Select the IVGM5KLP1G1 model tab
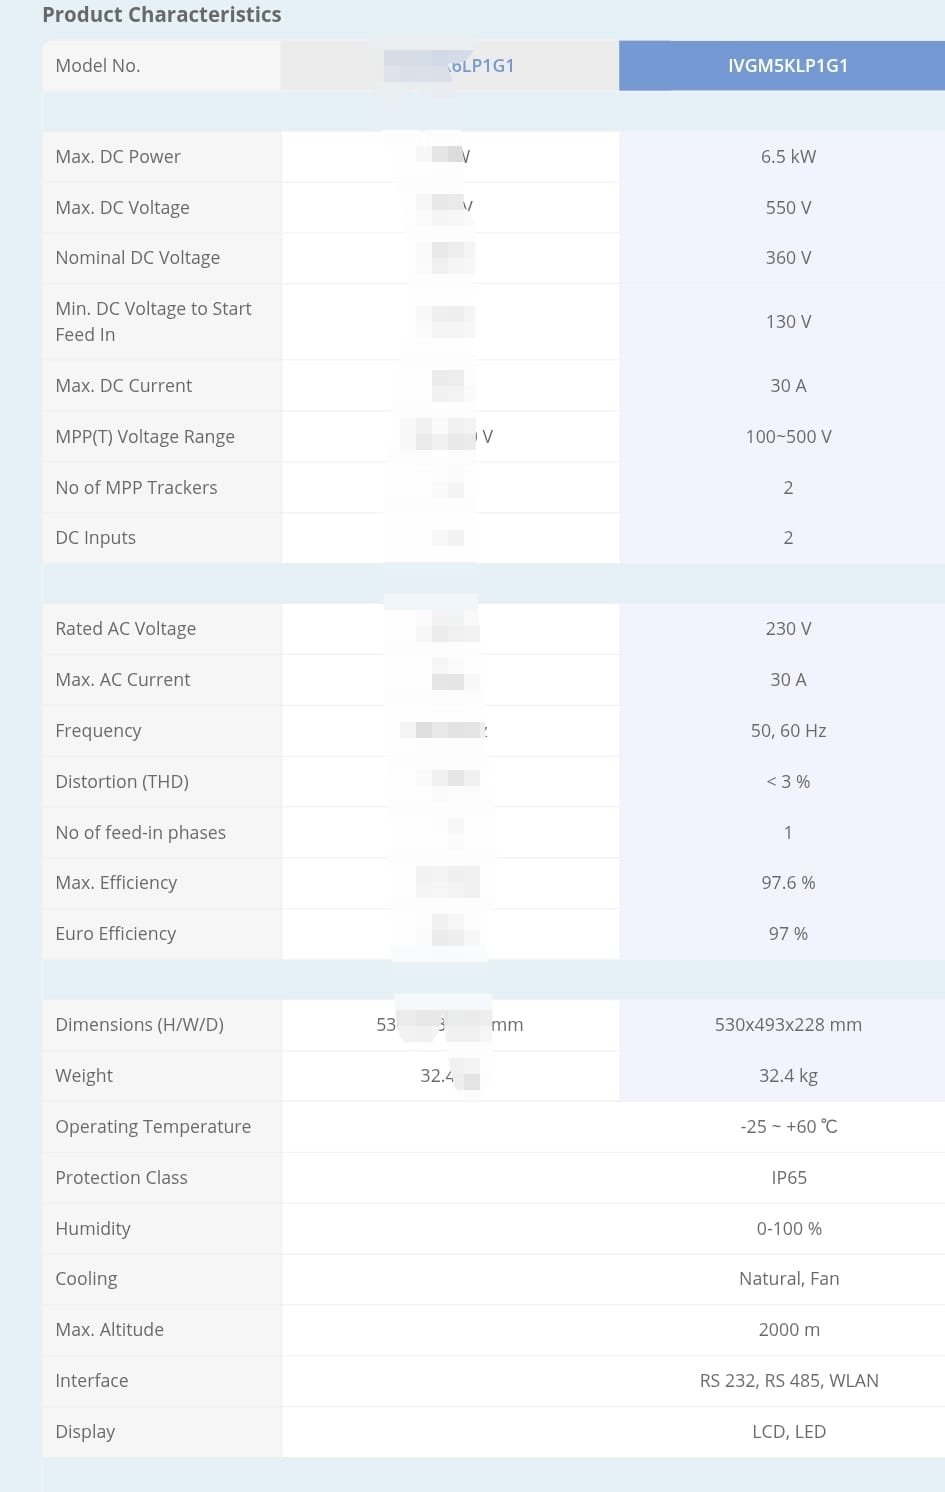This screenshot has height=1492, width=945. pos(788,66)
